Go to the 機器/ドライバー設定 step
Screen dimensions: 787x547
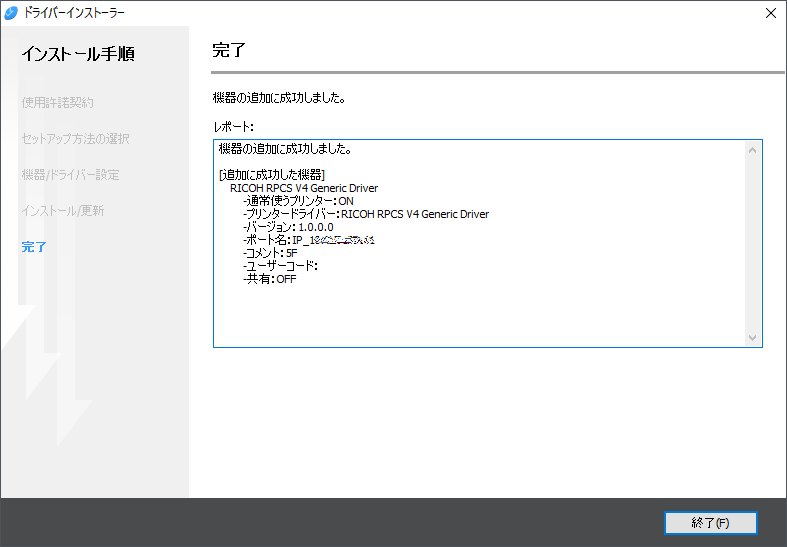coord(70,175)
